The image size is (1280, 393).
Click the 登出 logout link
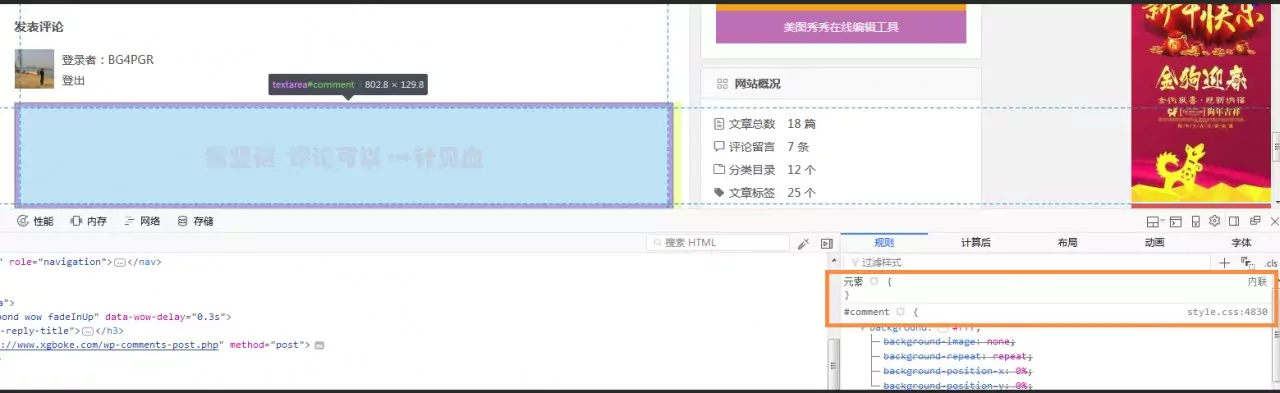[x=73, y=80]
